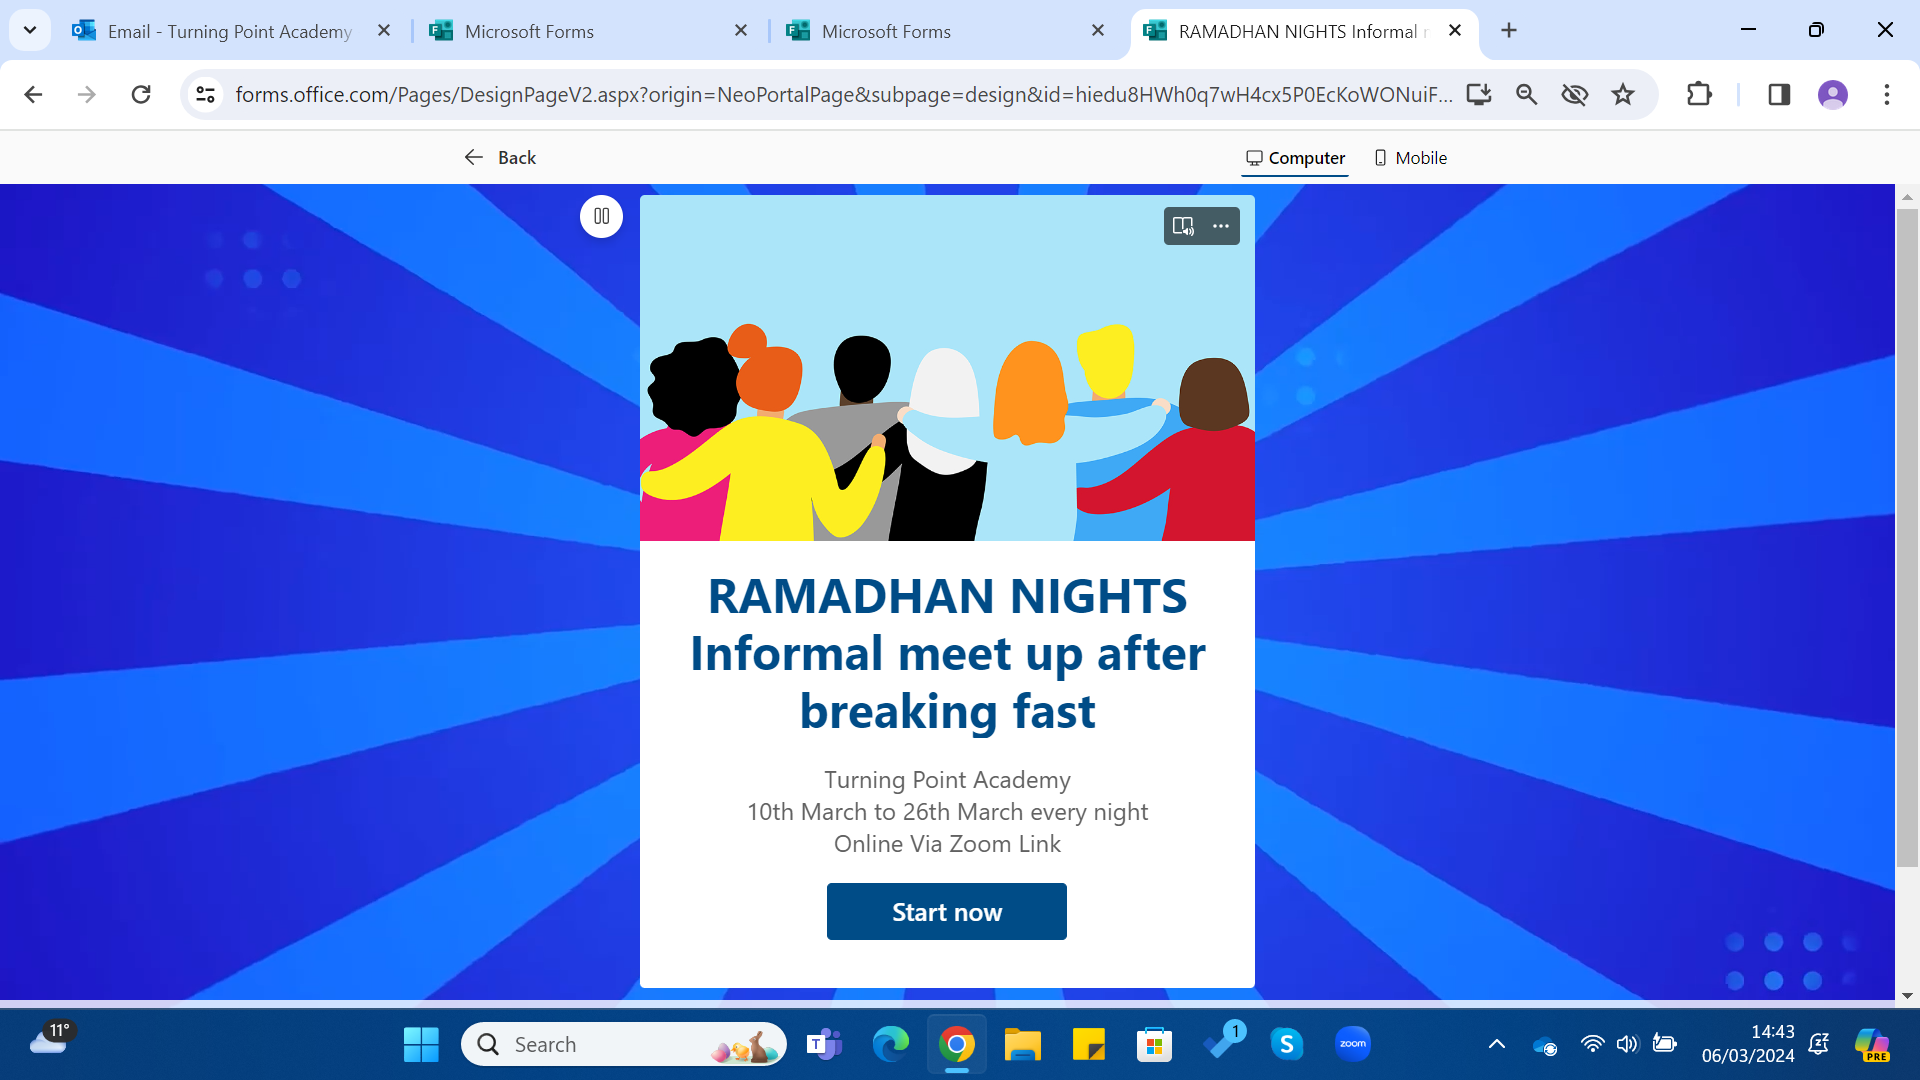Open the three-dots more options menu on the form
Viewport: 1920px width, 1080px height.
pyautogui.click(x=1221, y=226)
